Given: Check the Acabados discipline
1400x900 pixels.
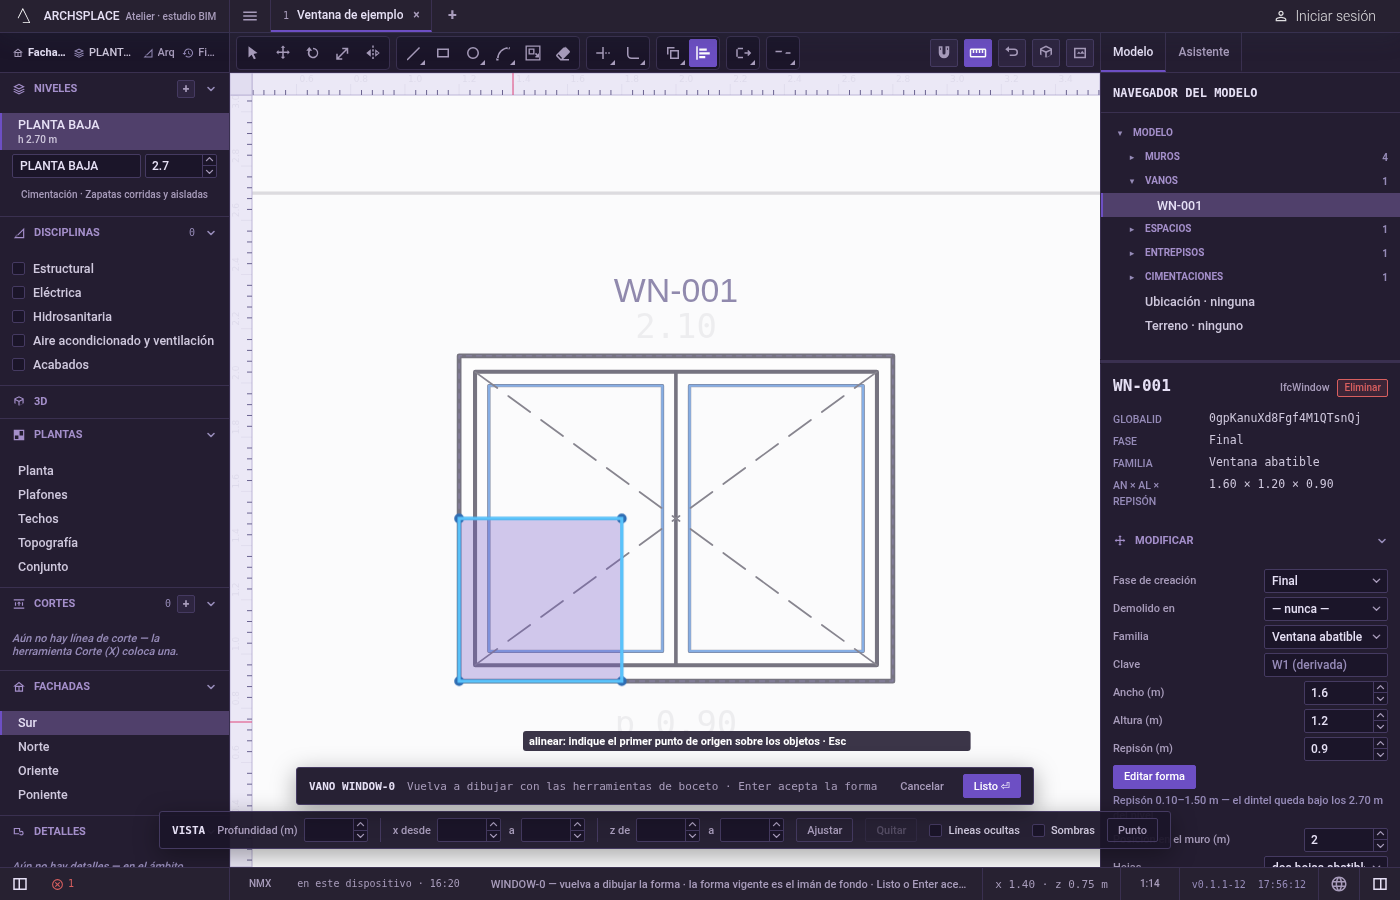Looking at the screenshot, I should point(18,364).
